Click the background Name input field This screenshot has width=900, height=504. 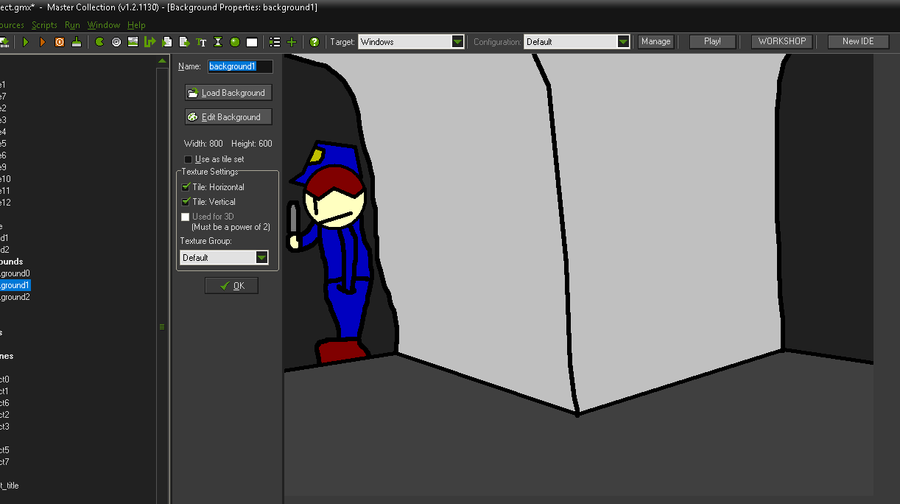(240, 67)
